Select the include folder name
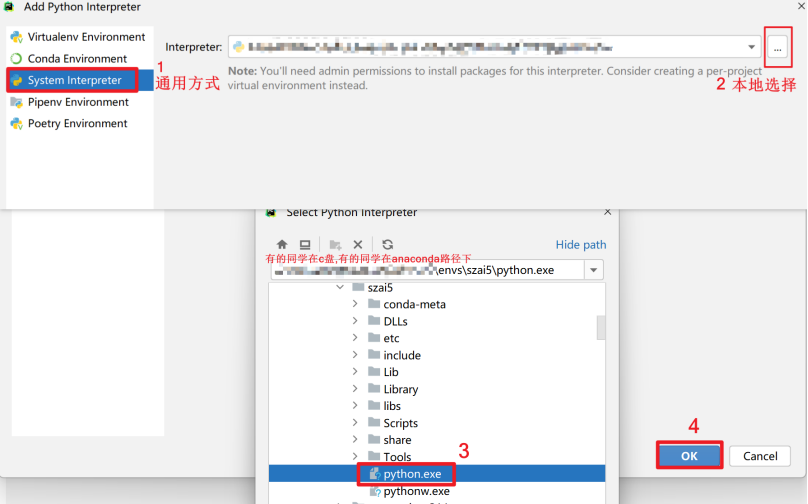 click(402, 356)
